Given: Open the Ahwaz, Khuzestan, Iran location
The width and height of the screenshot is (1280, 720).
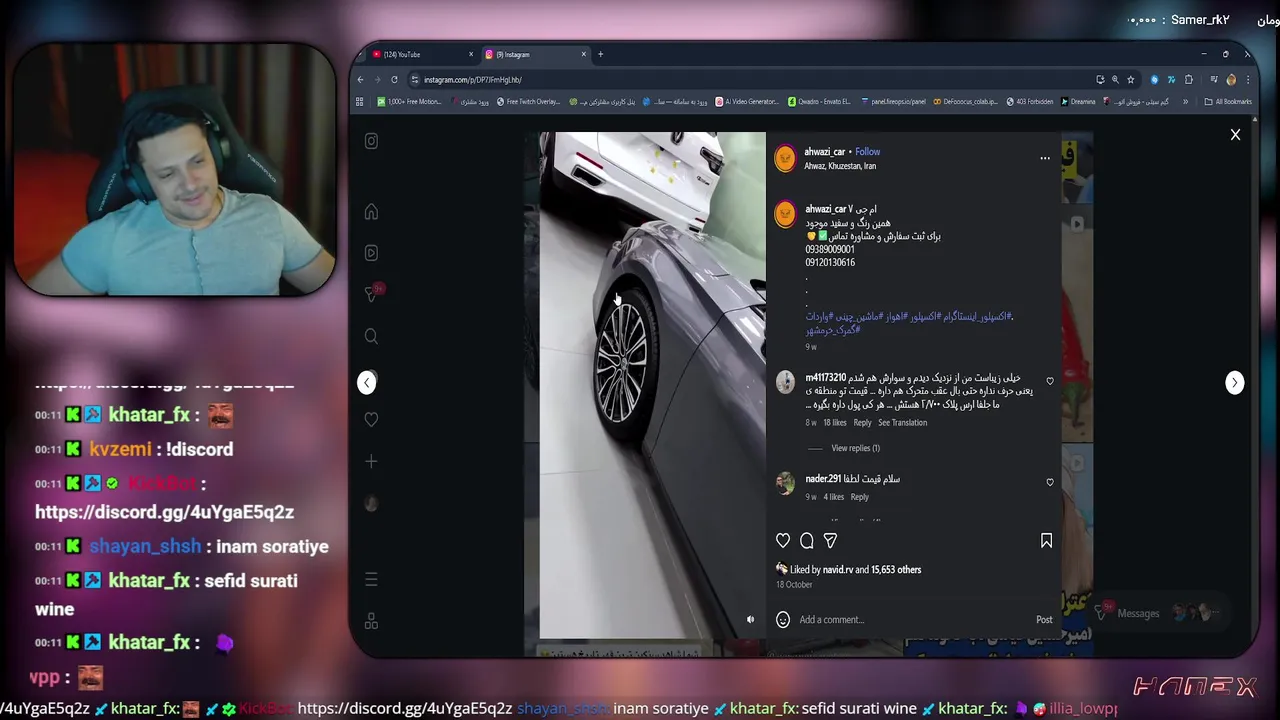Looking at the screenshot, I should [840, 166].
